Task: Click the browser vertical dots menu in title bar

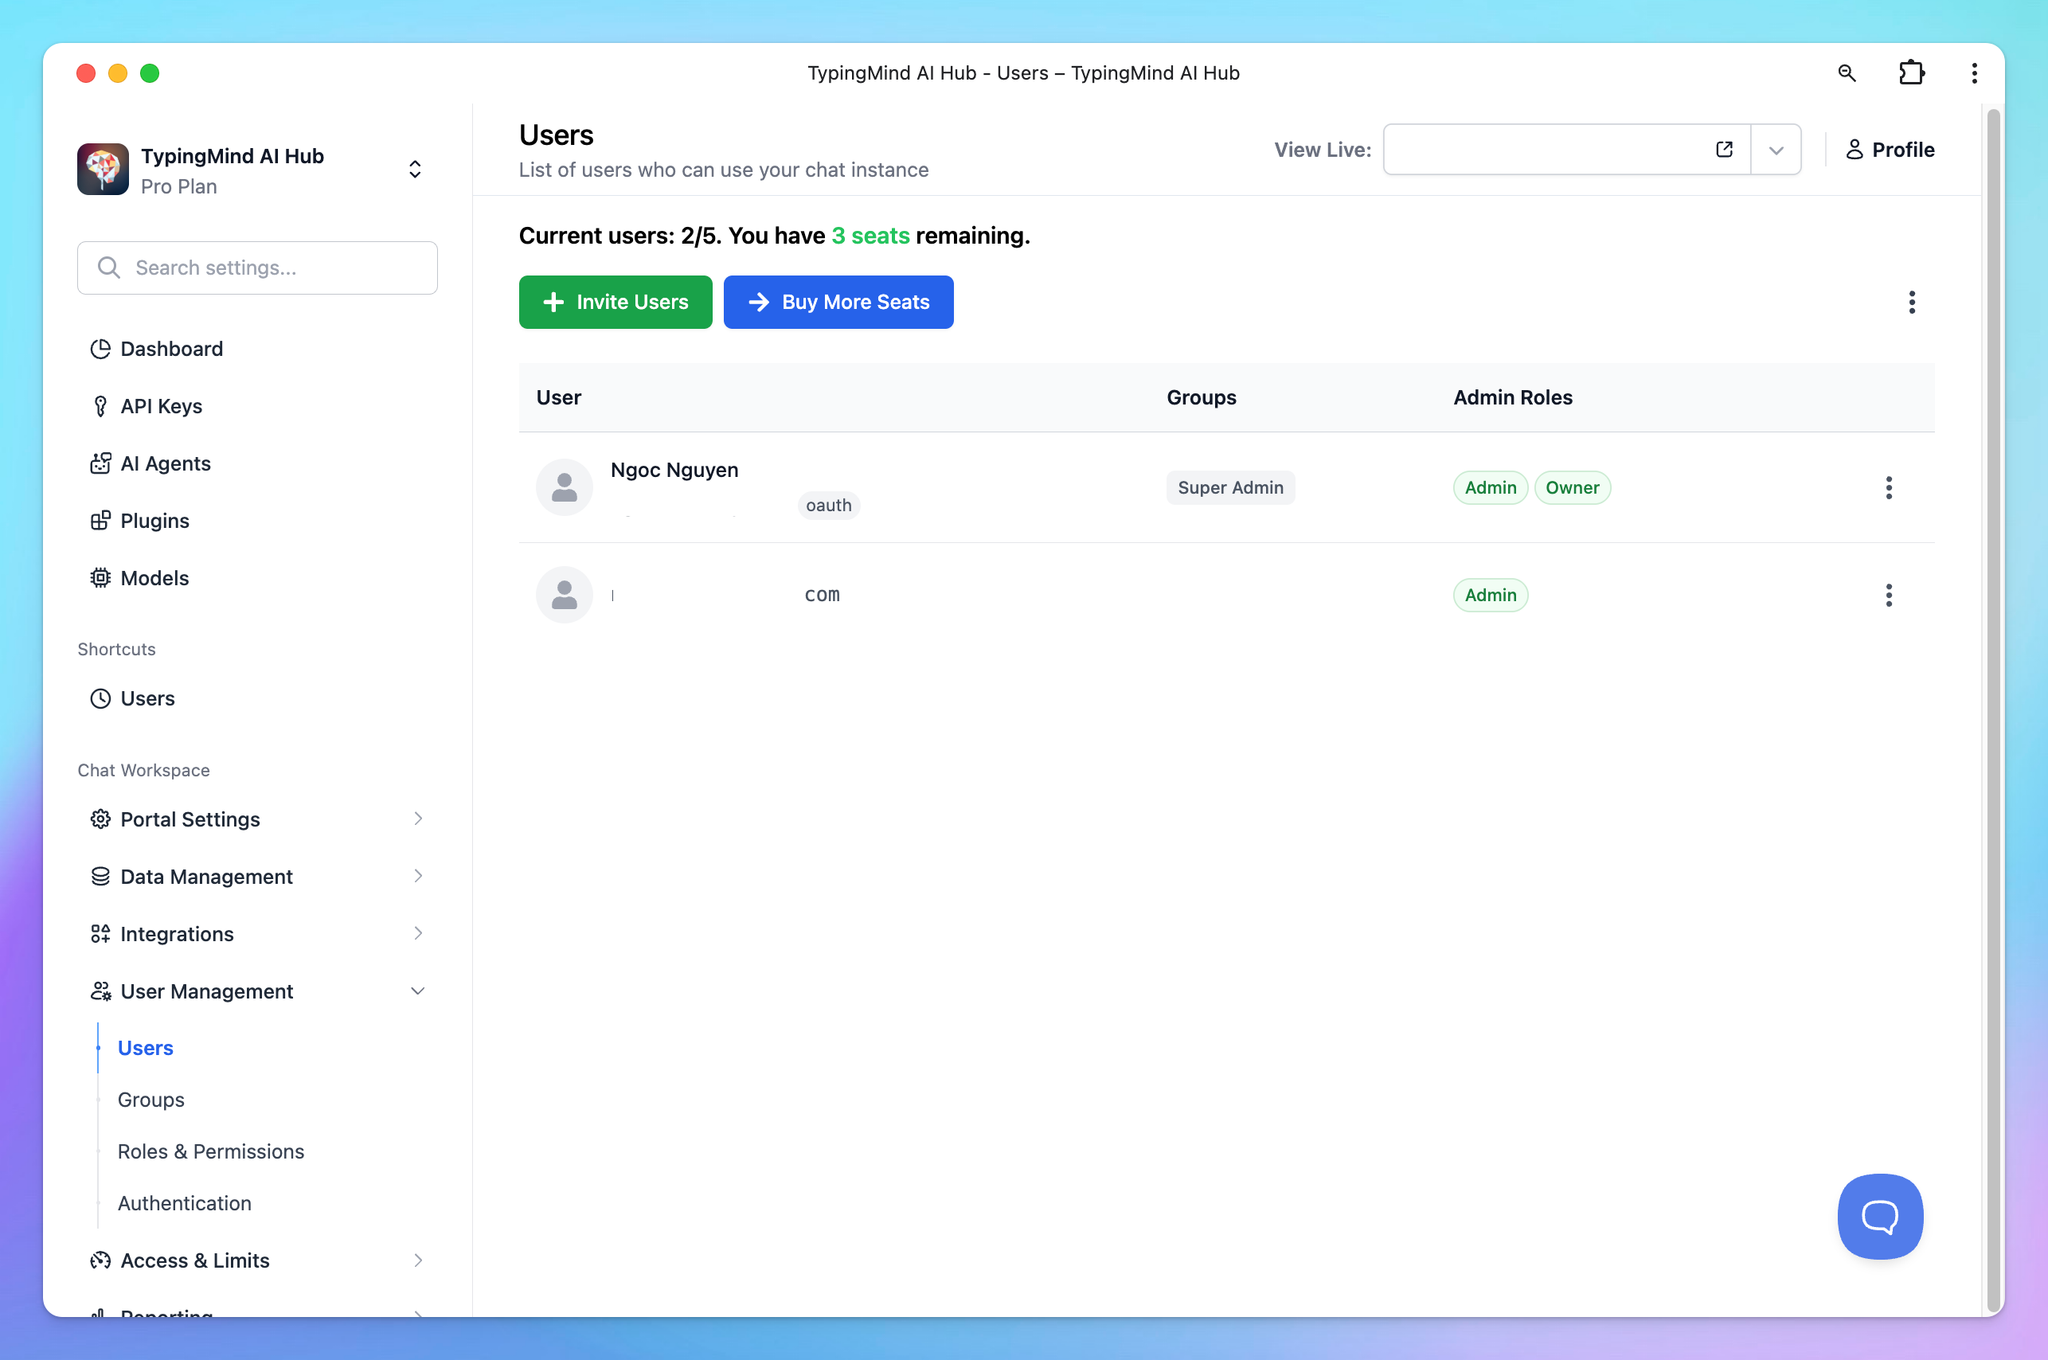Action: [1974, 73]
